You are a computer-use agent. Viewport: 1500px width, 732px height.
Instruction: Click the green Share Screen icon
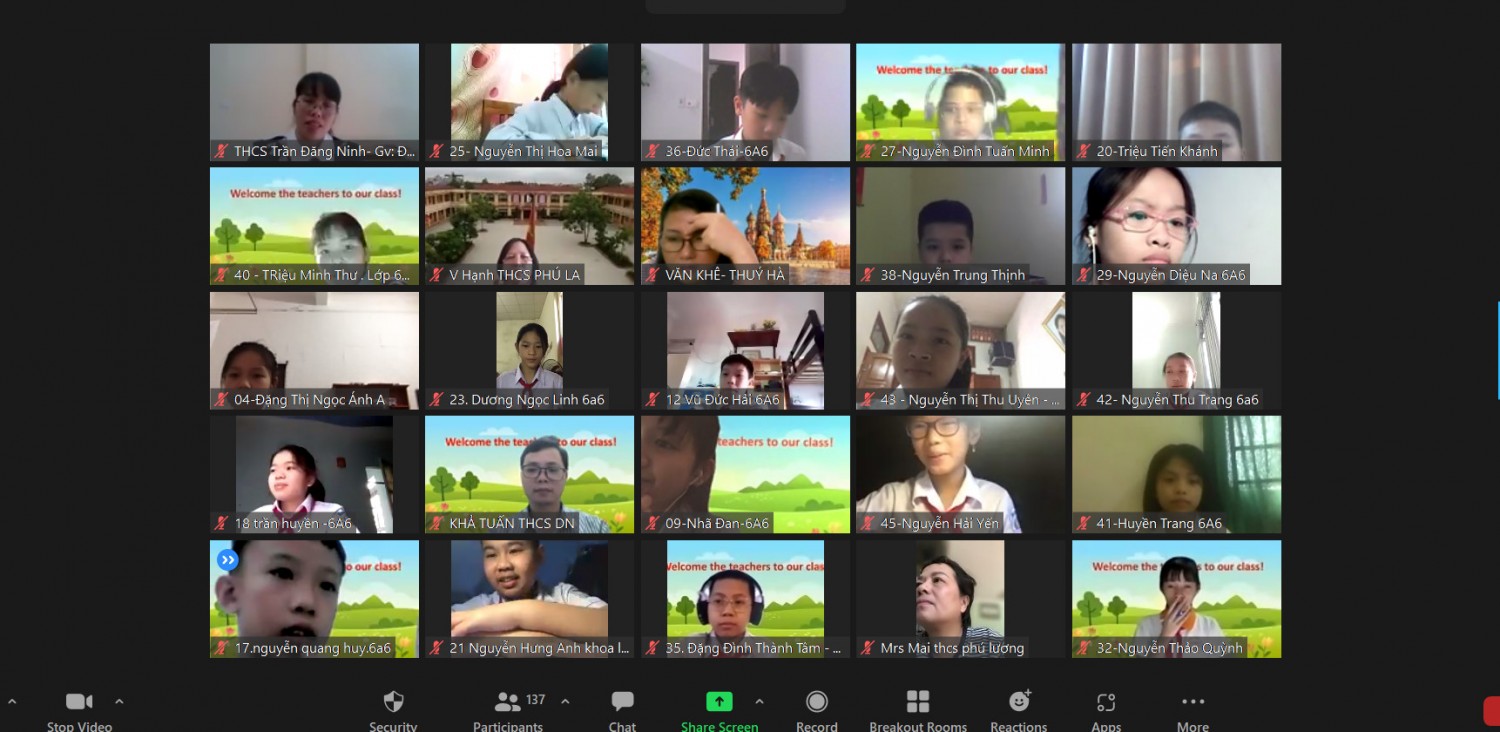719,702
